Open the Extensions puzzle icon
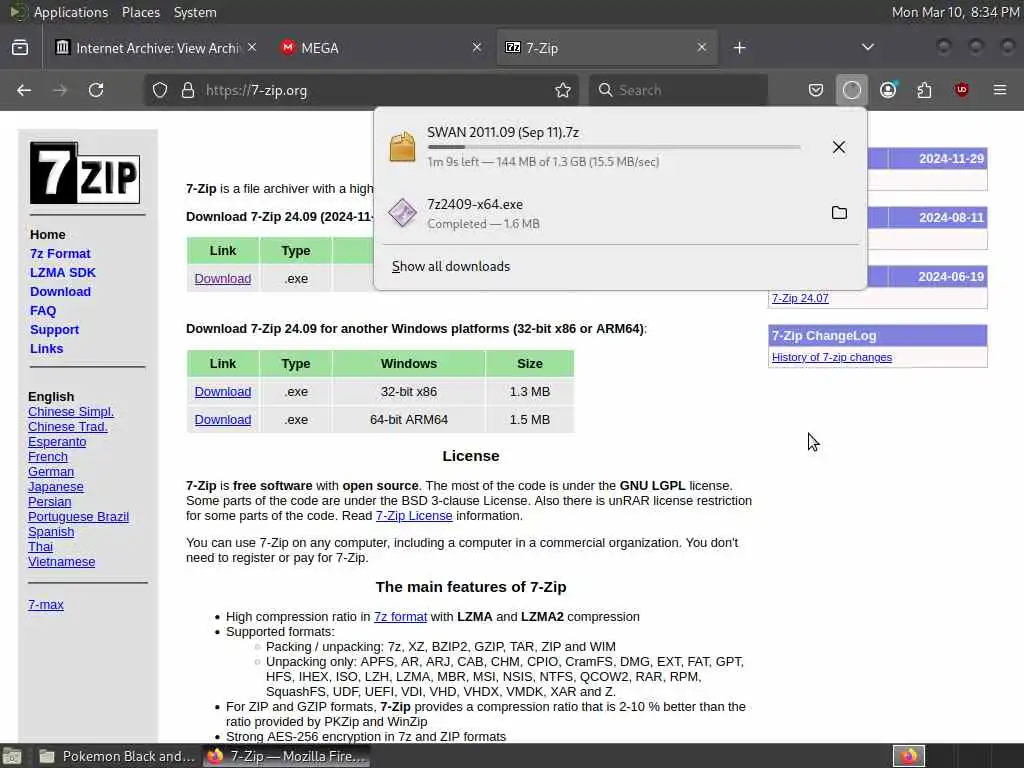Image resolution: width=1024 pixels, height=768 pixels. [924, 90]
